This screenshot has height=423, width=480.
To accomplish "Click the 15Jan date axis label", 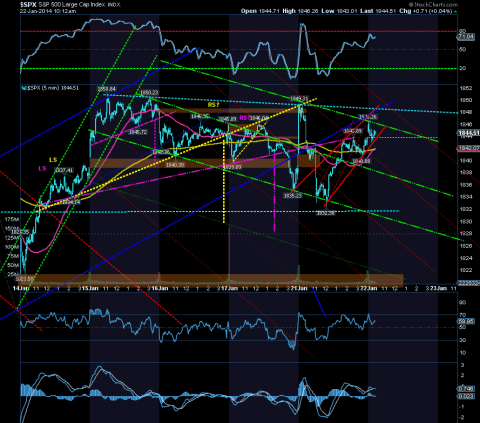I will [90, 288].
